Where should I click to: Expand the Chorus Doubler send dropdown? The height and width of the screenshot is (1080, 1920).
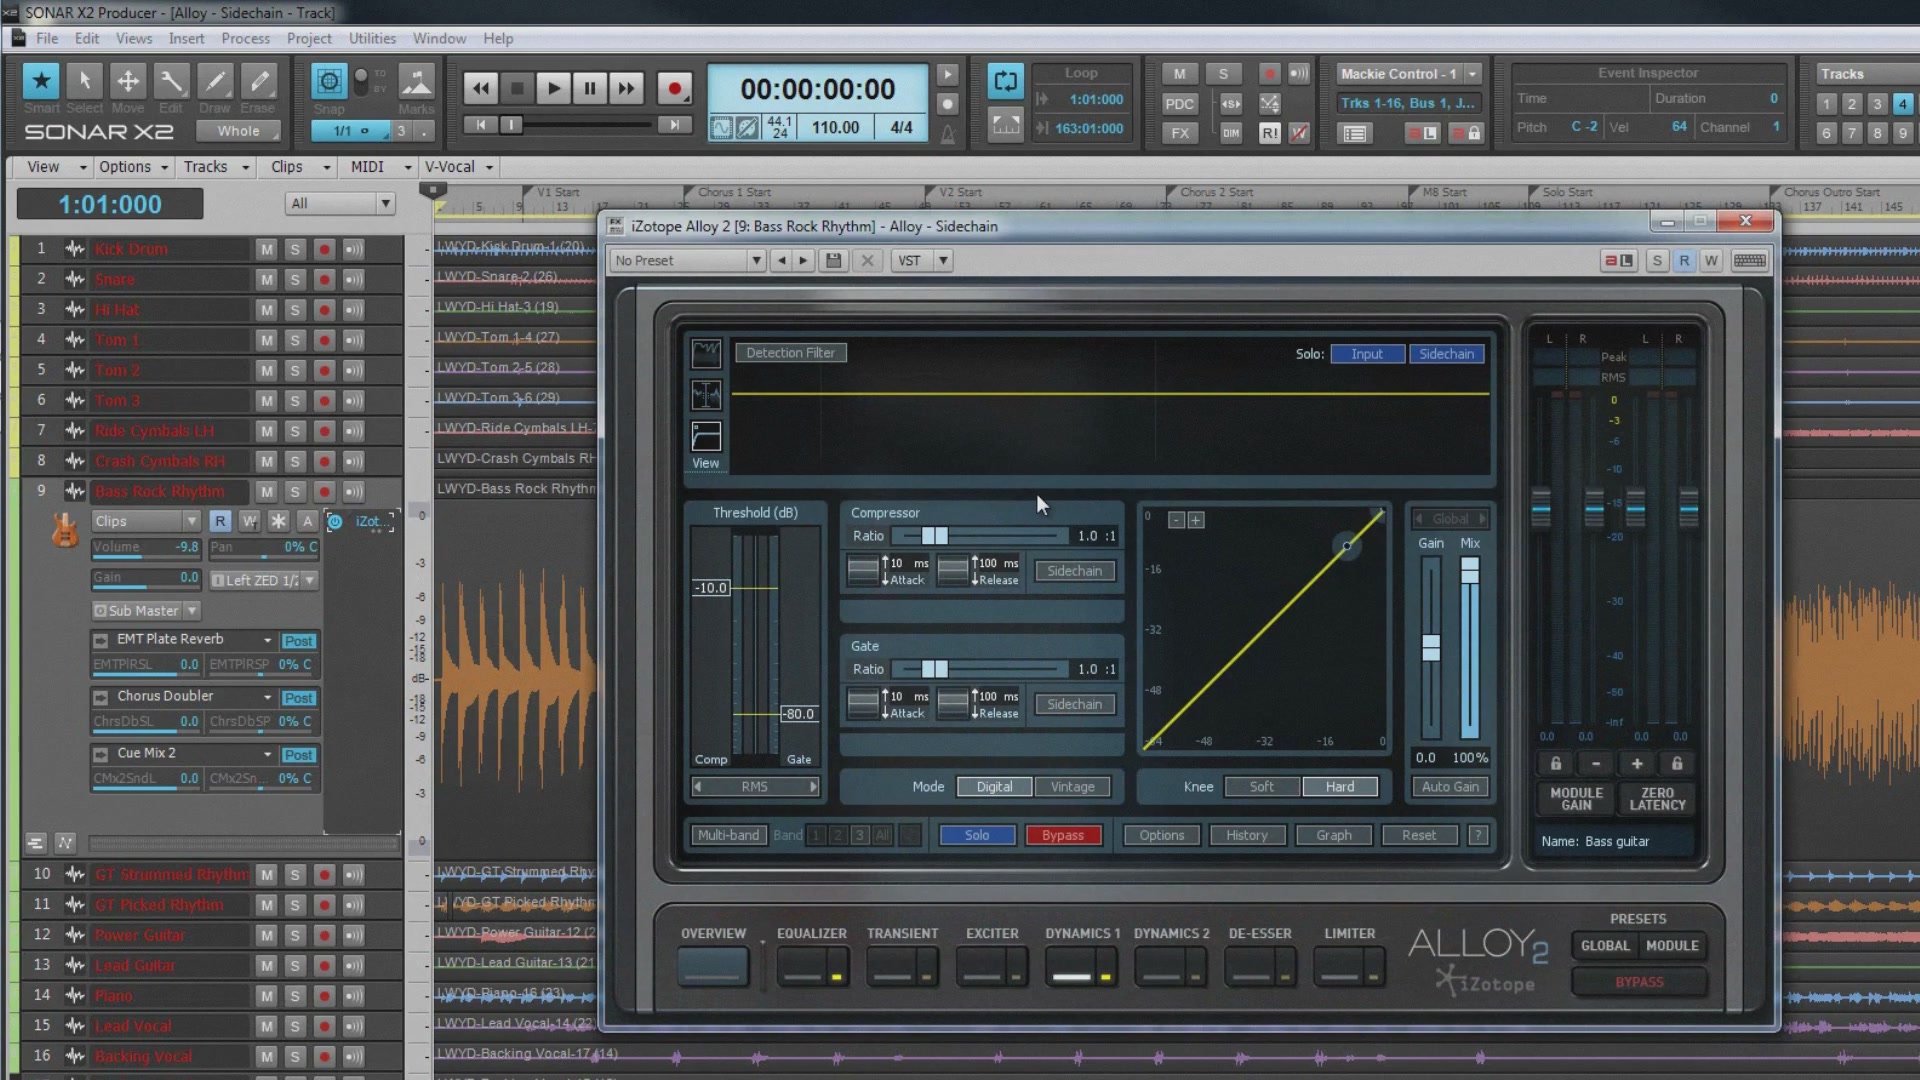point(267,697)
